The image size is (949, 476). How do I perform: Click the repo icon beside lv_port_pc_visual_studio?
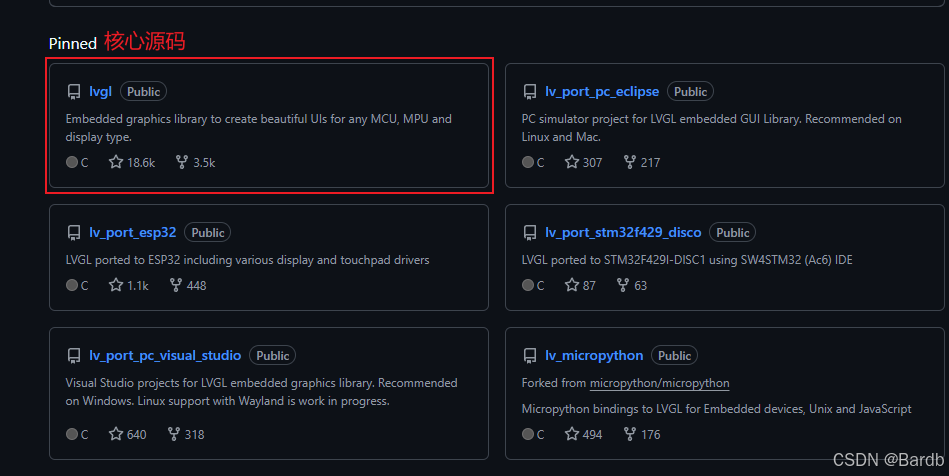pyautogui.click(x=74, y=356)
